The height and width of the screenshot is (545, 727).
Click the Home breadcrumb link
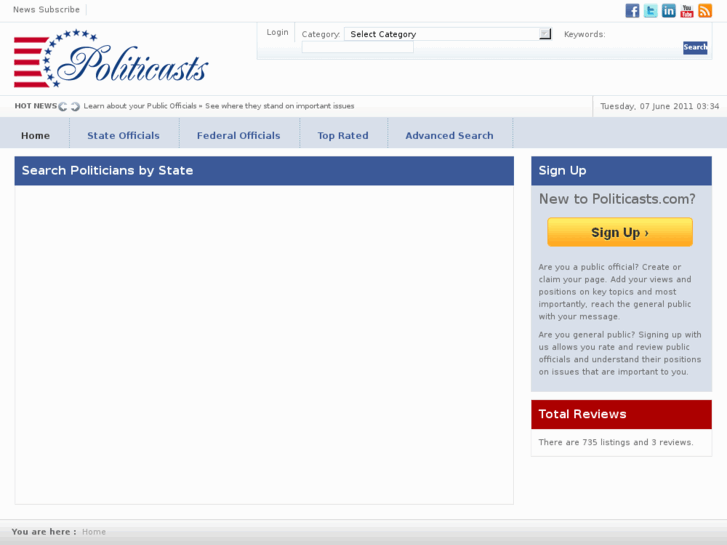click(x=94, y=532)
